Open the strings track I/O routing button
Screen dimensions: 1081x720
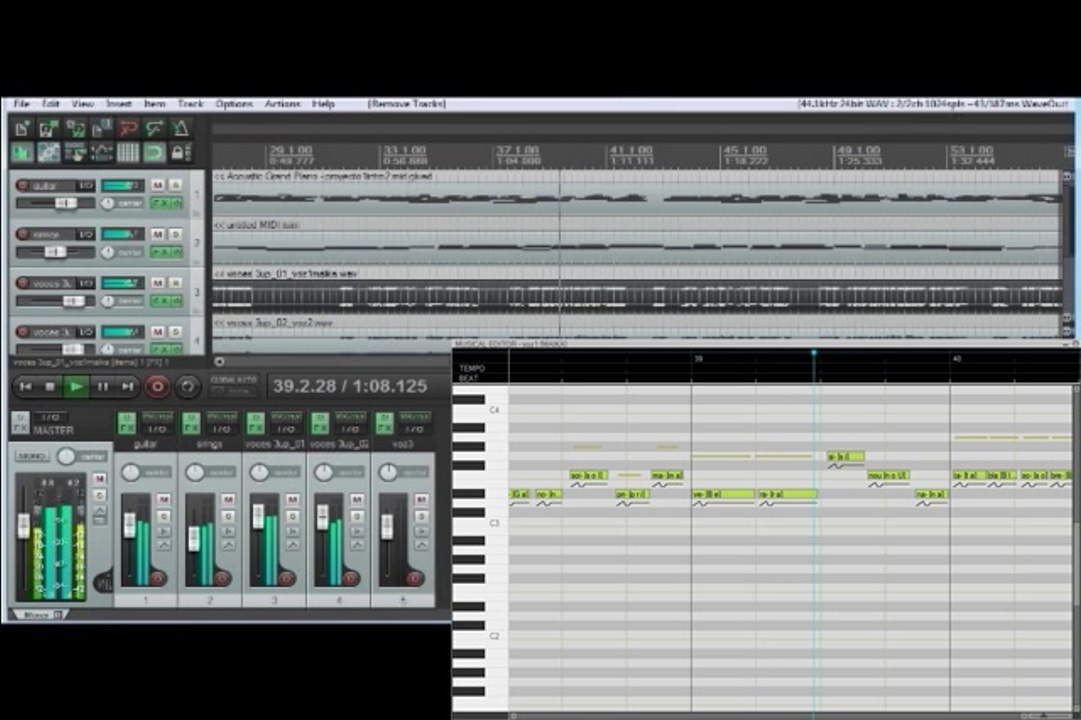click(85, 234)
